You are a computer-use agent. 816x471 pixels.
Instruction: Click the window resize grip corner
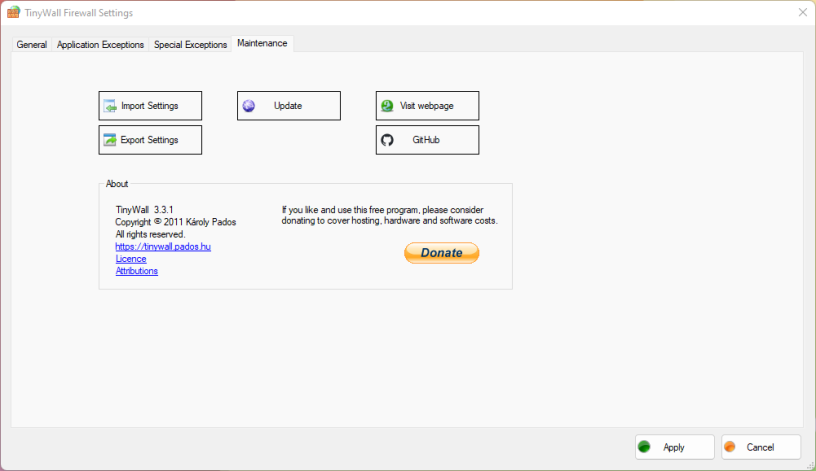(810, 465)
